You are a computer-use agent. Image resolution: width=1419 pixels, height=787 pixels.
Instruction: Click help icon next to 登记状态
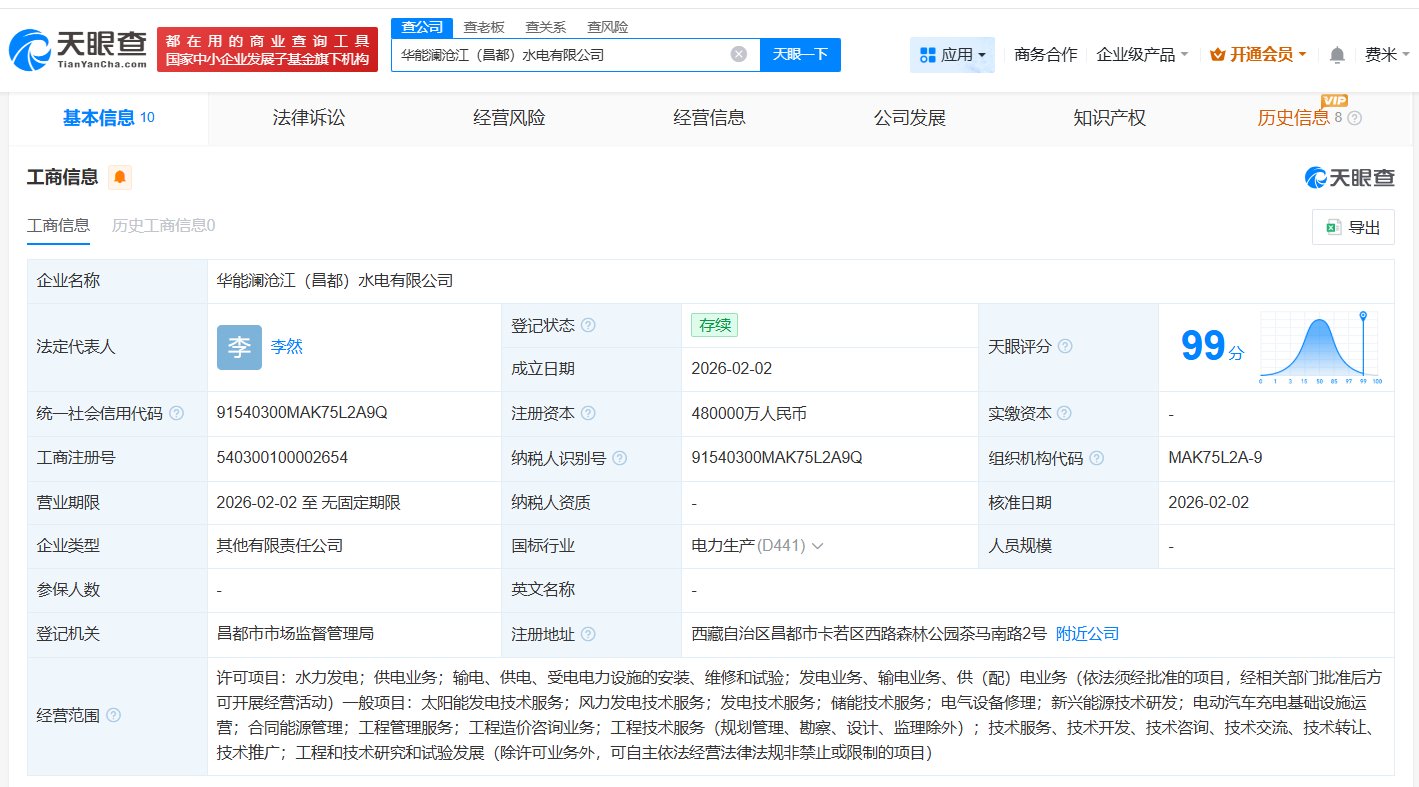[588, 326]
